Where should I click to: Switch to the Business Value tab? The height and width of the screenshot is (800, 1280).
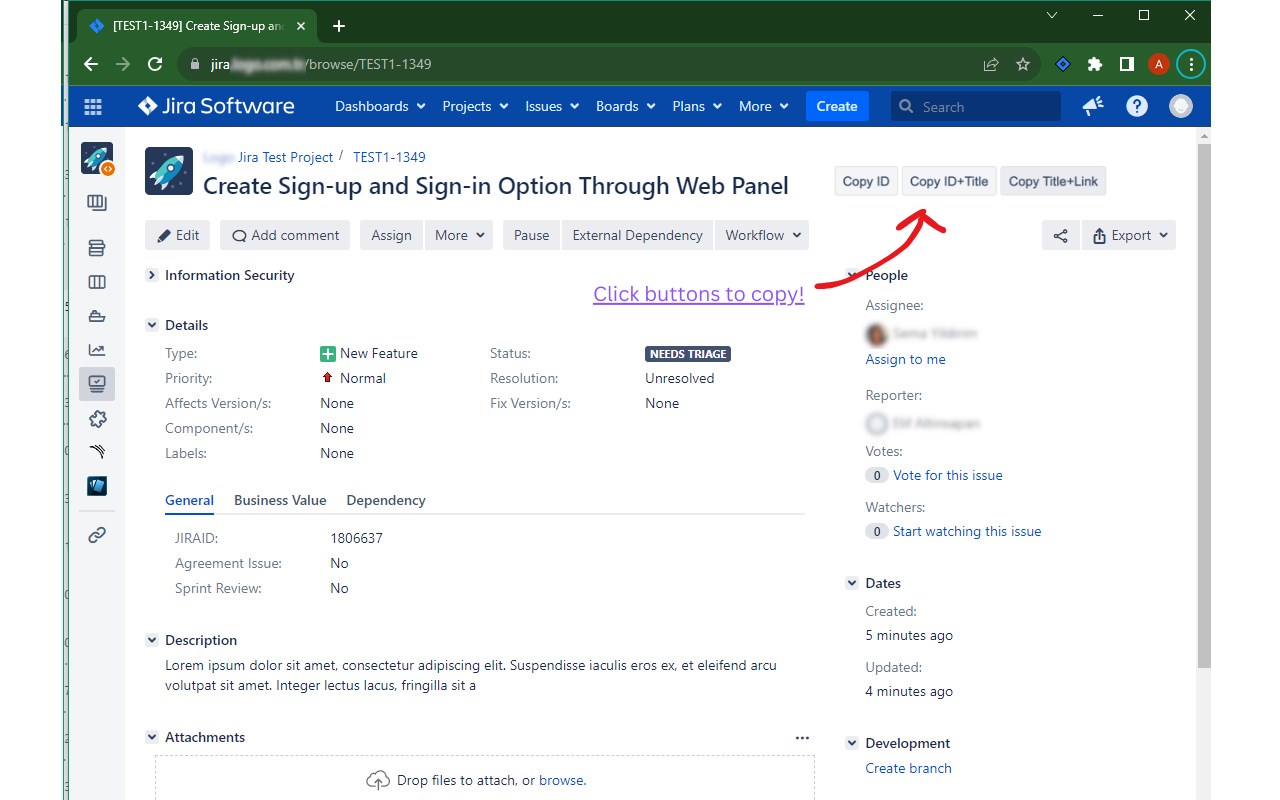coord(280,501)
